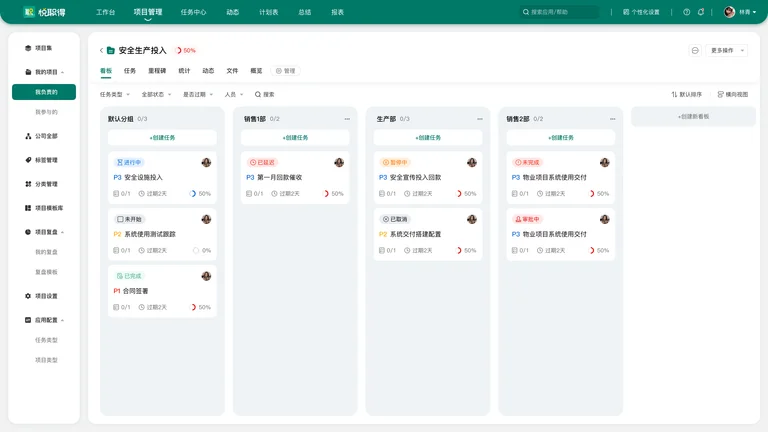Click the 悦职得 logo in the header
Screen dimensions: 768x432
coord(45,12)
